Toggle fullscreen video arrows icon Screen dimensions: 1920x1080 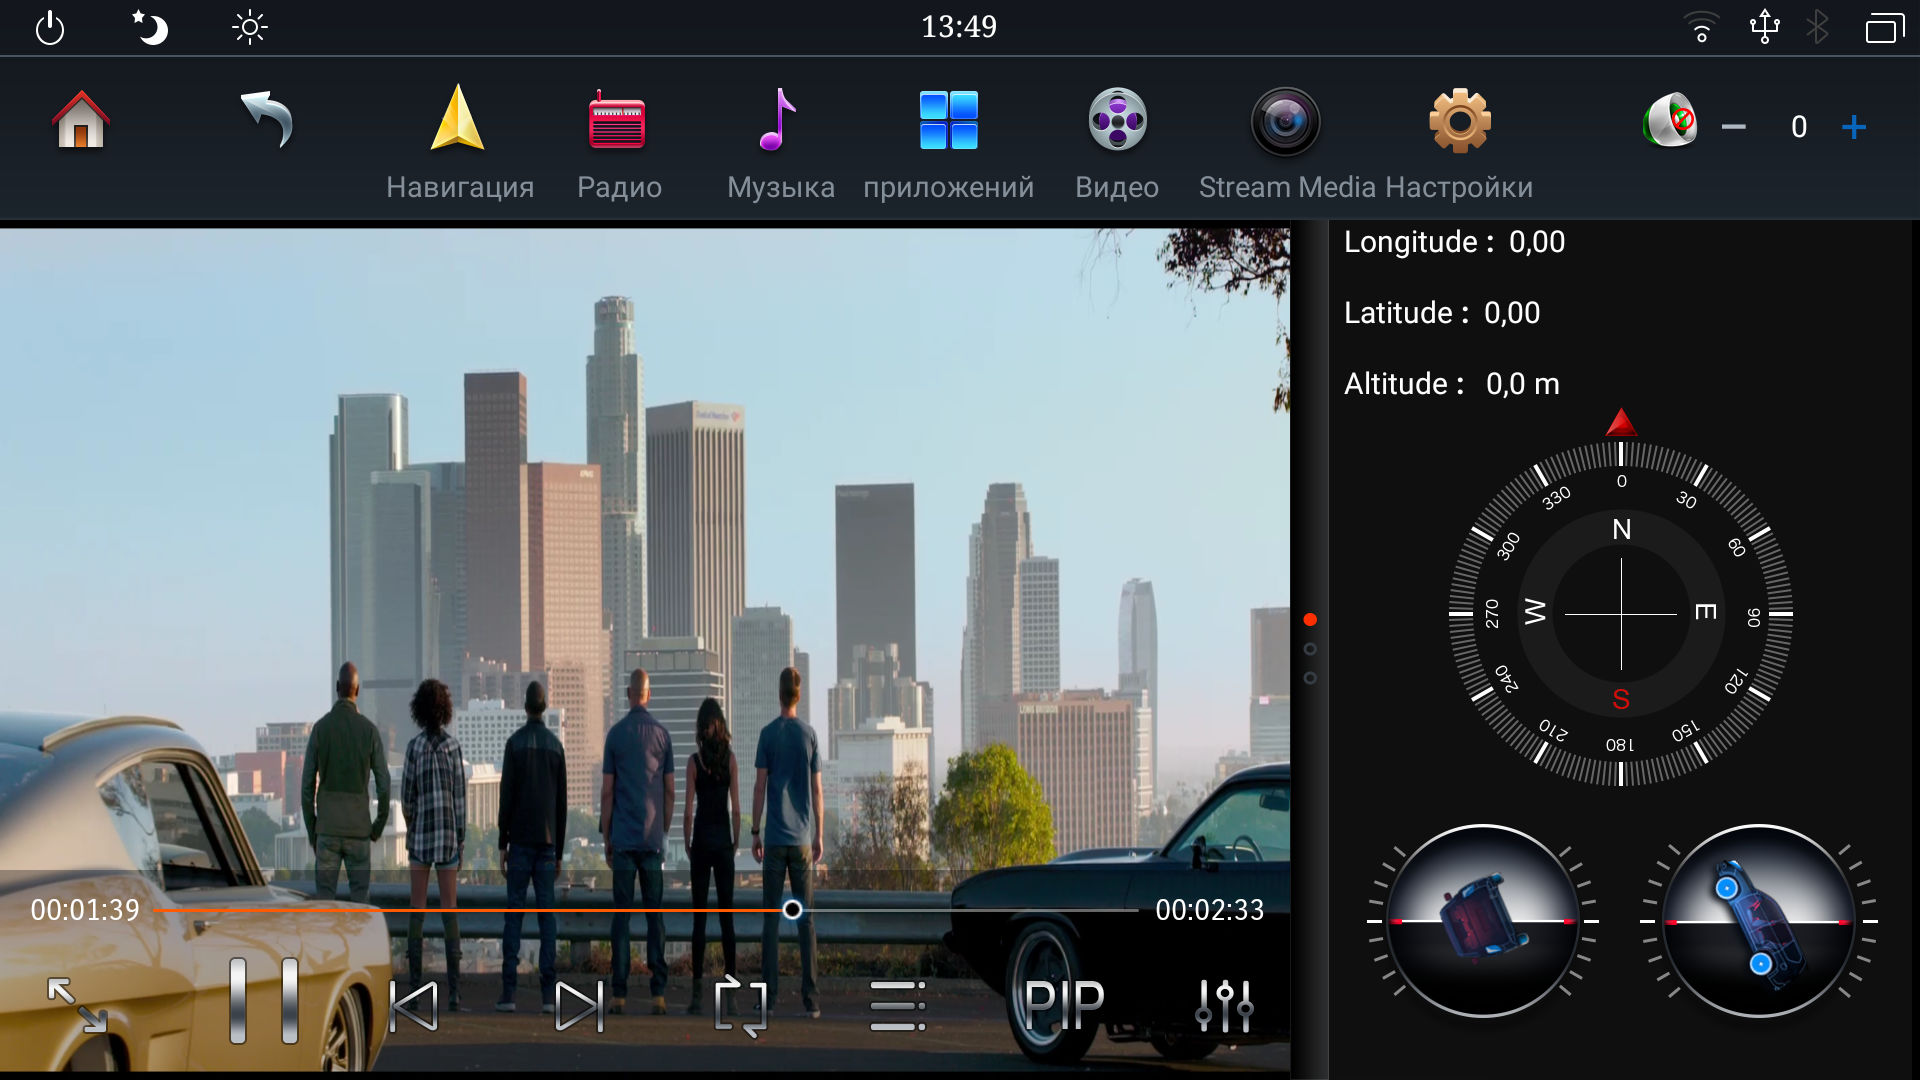point(77,1005)
